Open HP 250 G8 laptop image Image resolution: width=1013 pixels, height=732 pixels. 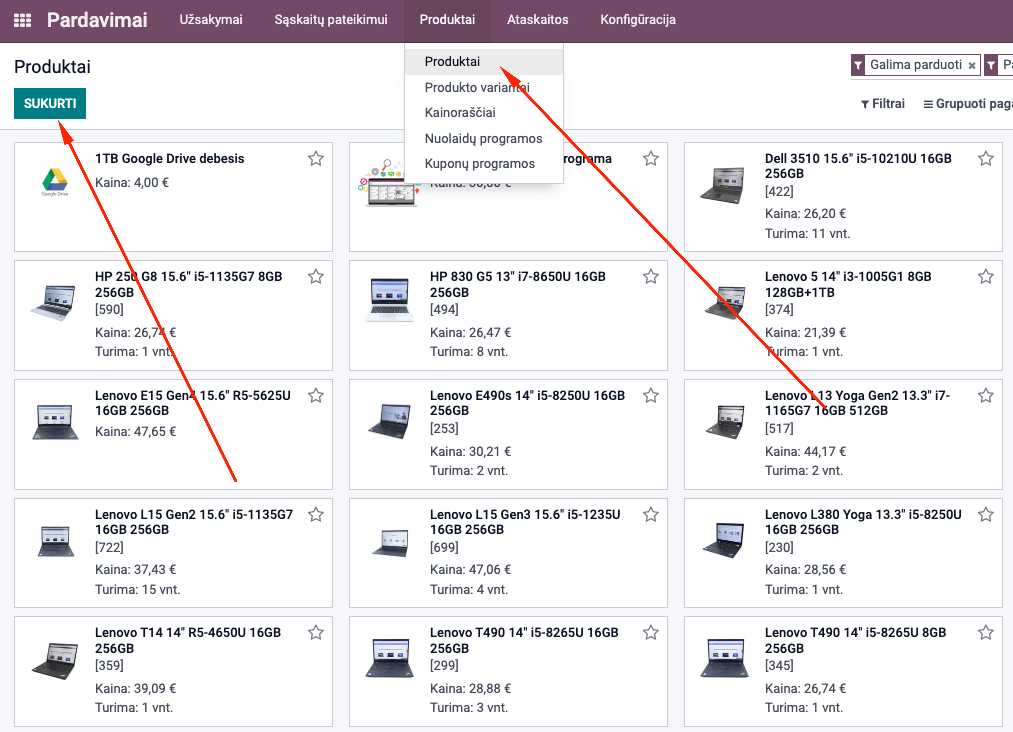click(x=54, y=302)
